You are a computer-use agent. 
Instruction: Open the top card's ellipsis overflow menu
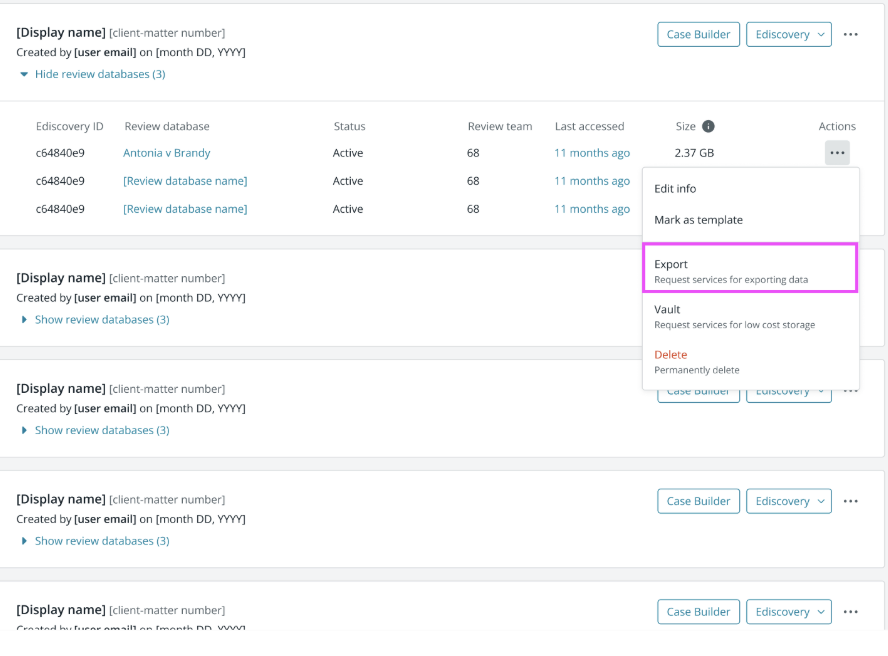click(x=850, y=33)
